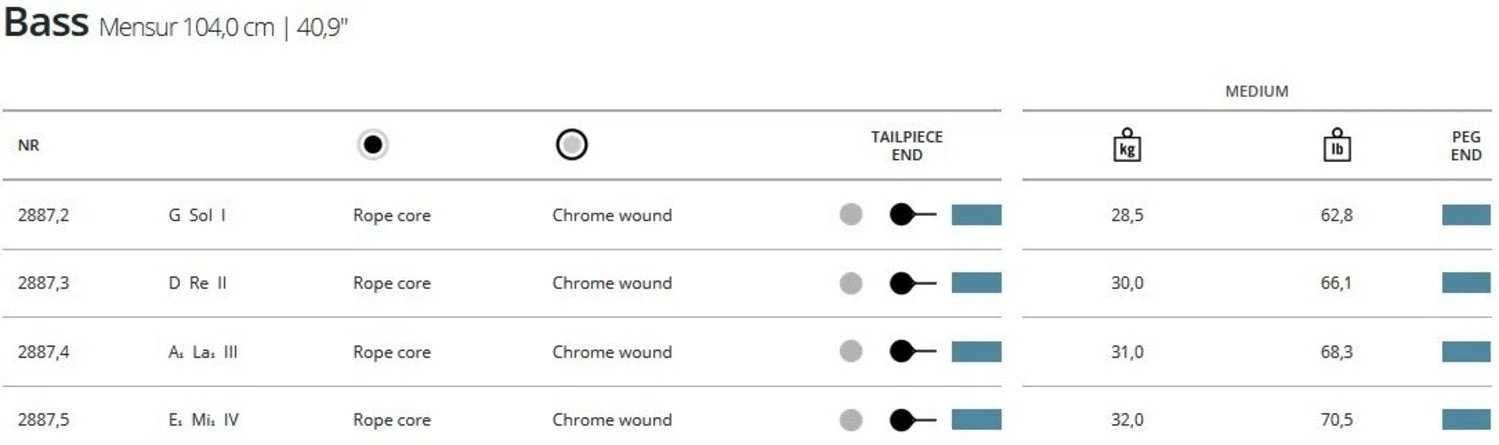This screenshot has width=1499, height=445.
Task: Click the PEG END column header
Action: point(1466,146)
